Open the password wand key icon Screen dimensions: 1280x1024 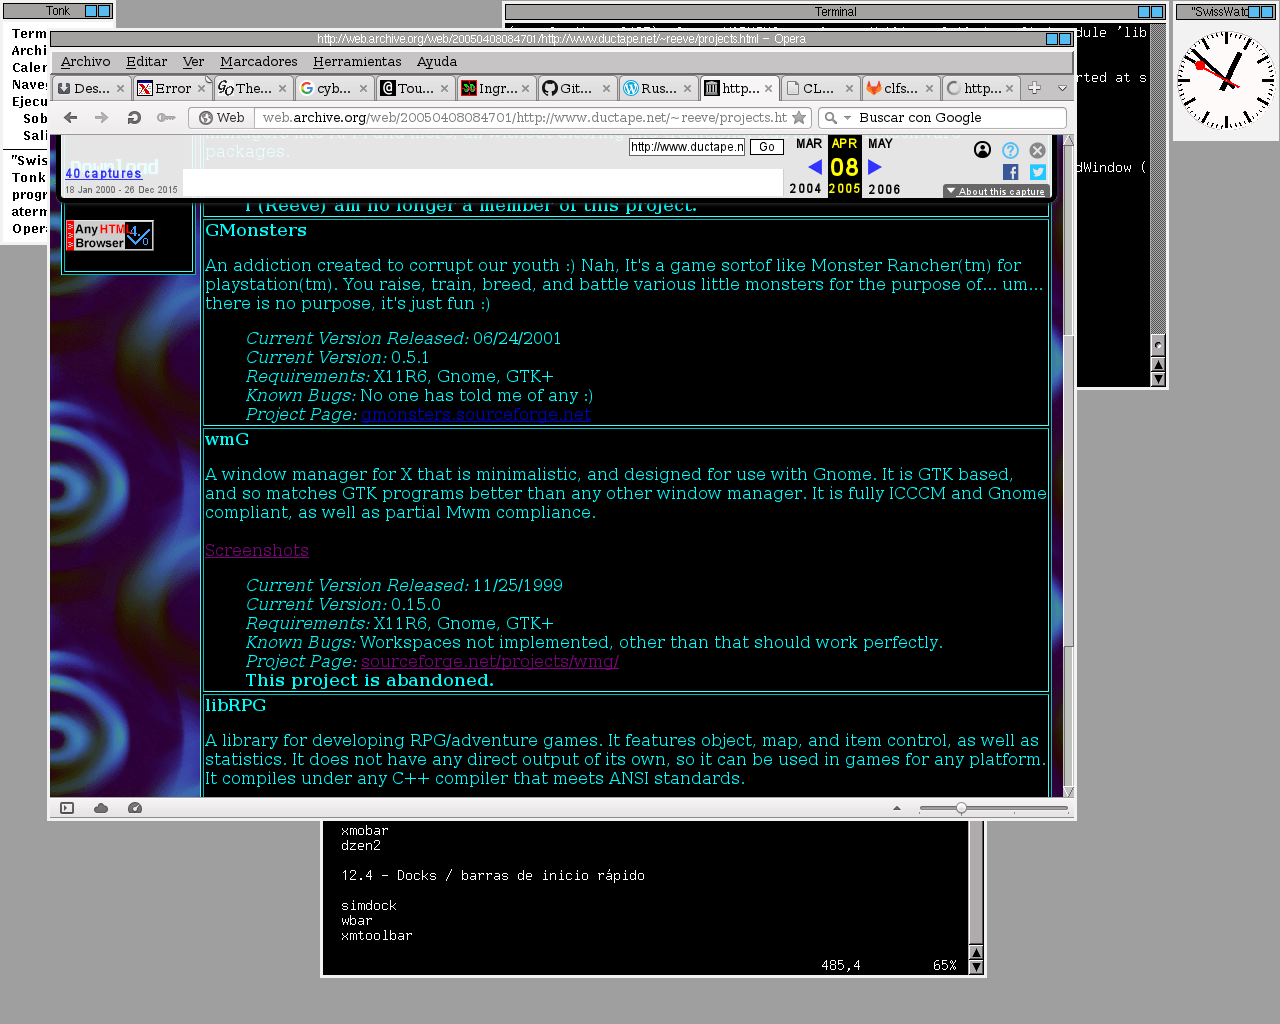[x=166, y=118]
